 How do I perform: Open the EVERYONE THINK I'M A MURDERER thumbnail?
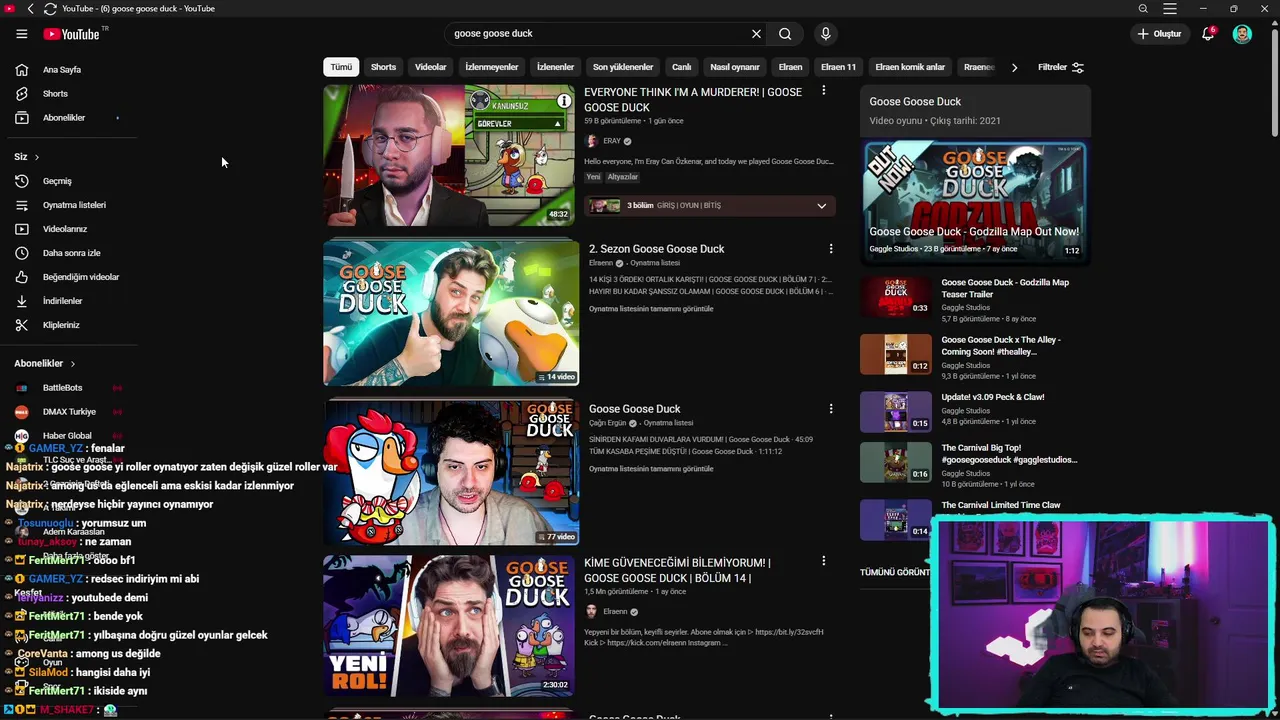[449, 155]
